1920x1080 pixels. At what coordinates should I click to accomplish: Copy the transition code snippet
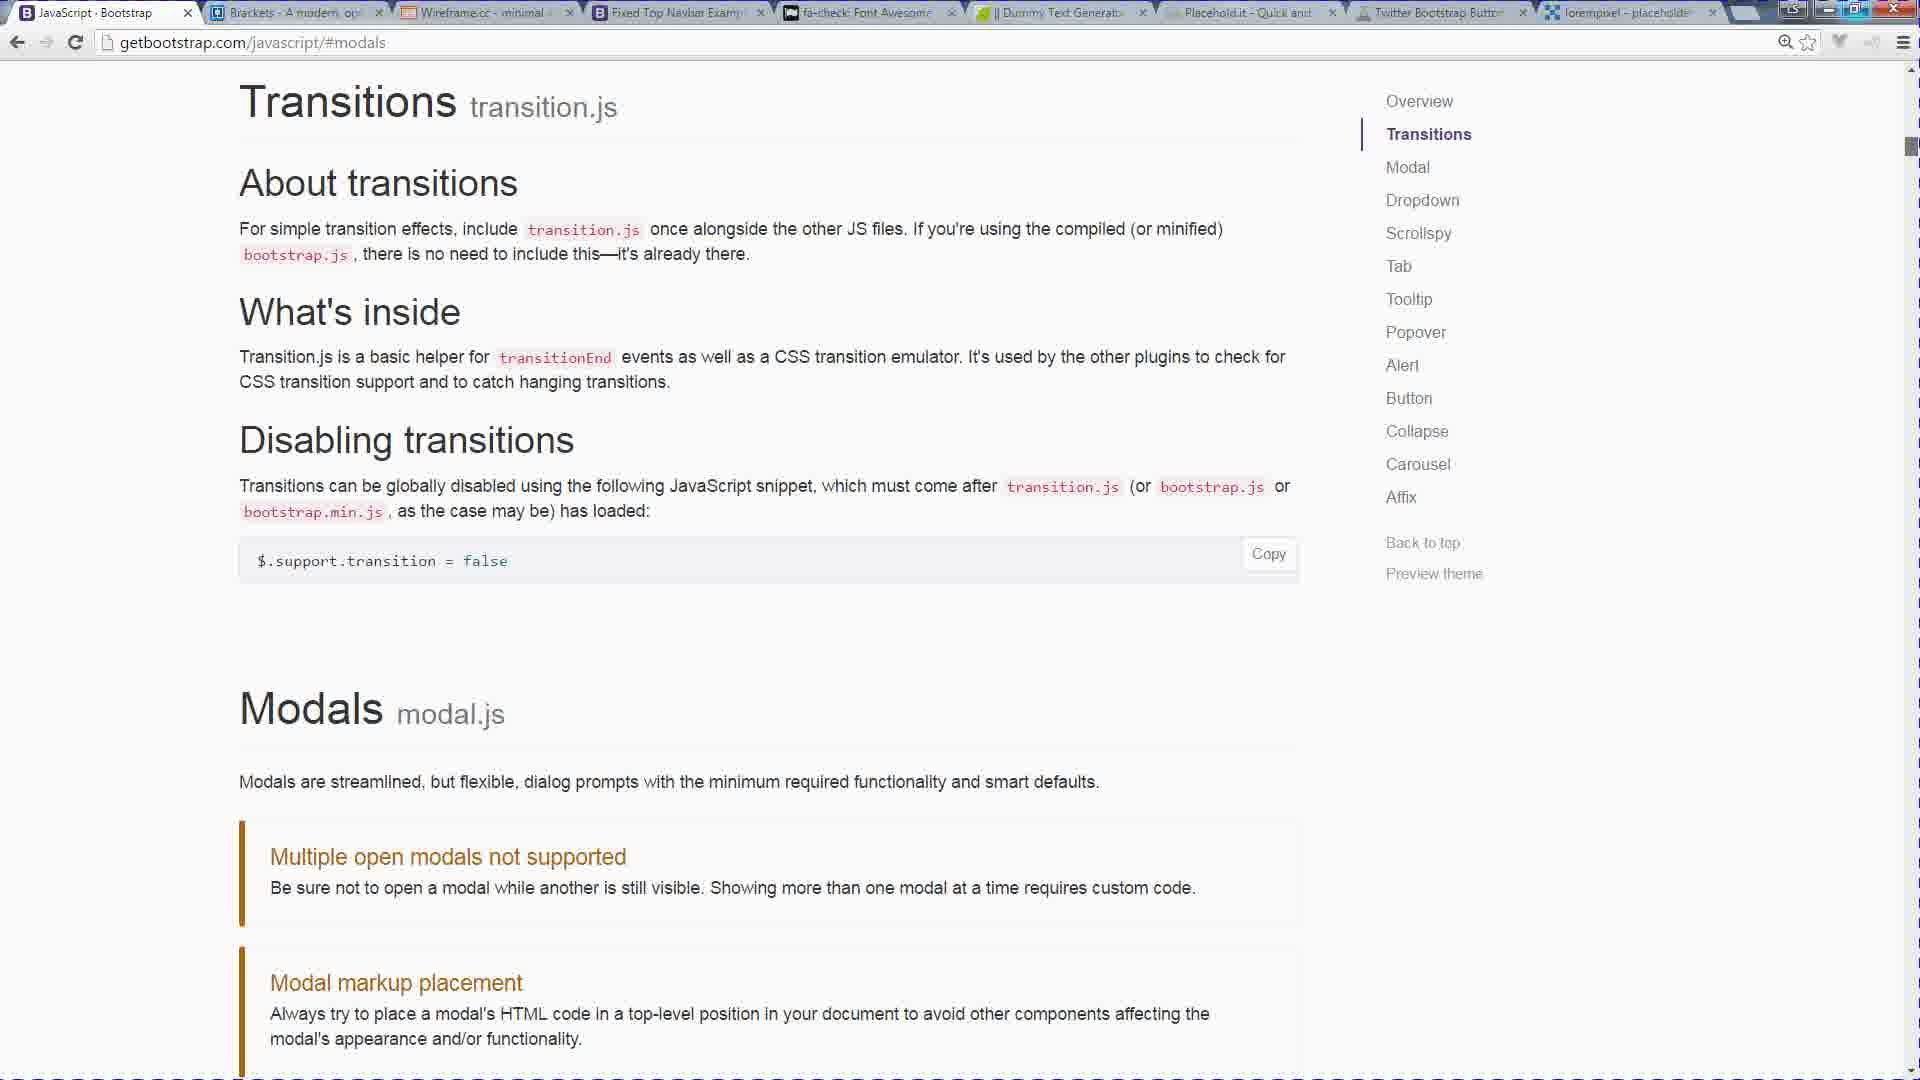(x=1268, y=554)
